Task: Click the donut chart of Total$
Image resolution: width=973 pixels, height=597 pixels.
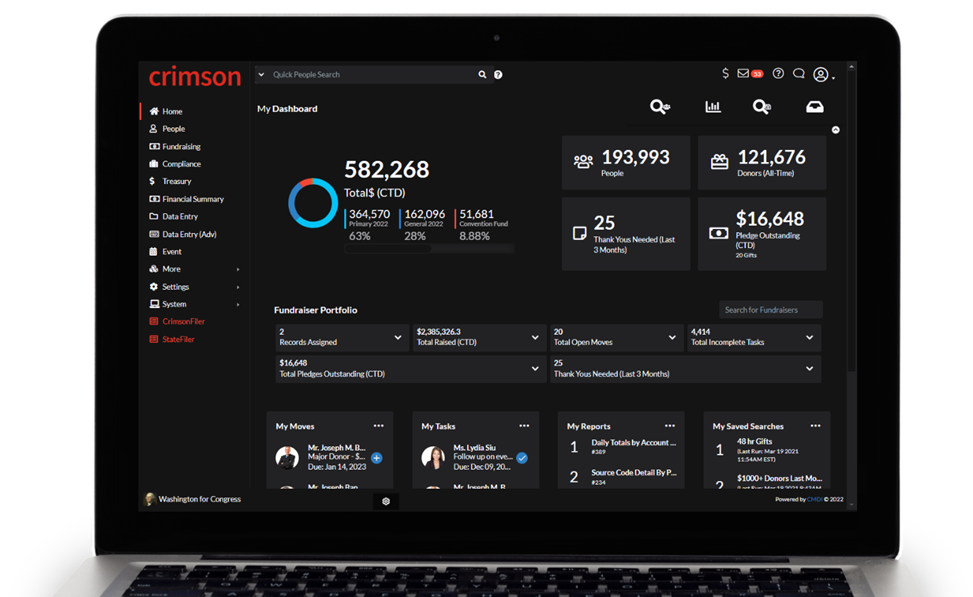Action: coord(313,203)
